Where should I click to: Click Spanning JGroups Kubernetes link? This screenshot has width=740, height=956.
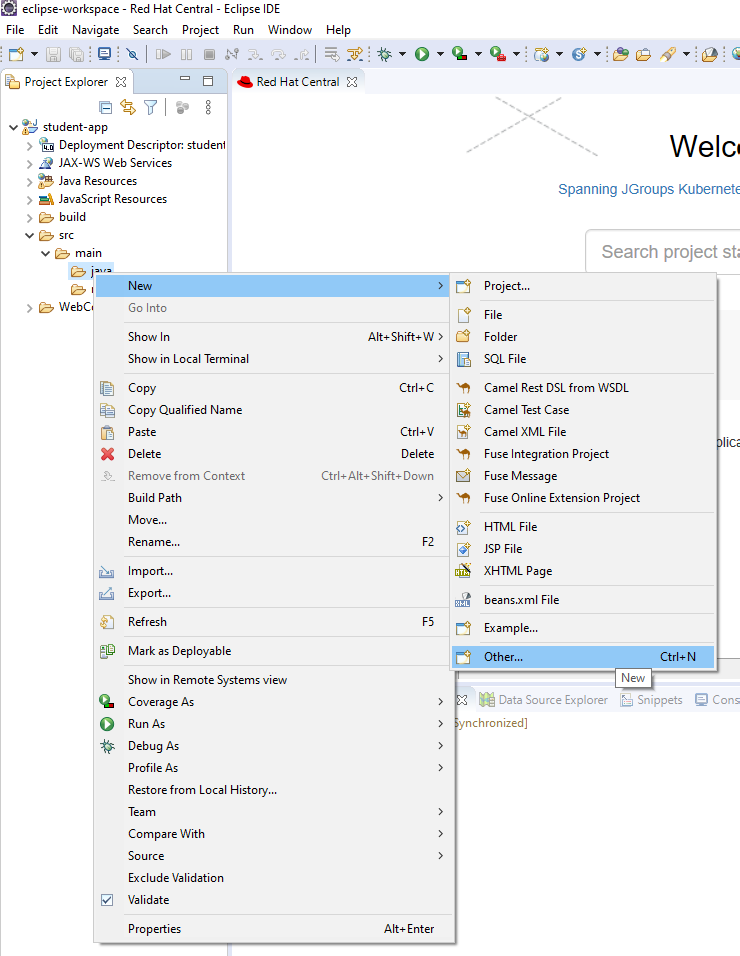click(x=649, y=189)
